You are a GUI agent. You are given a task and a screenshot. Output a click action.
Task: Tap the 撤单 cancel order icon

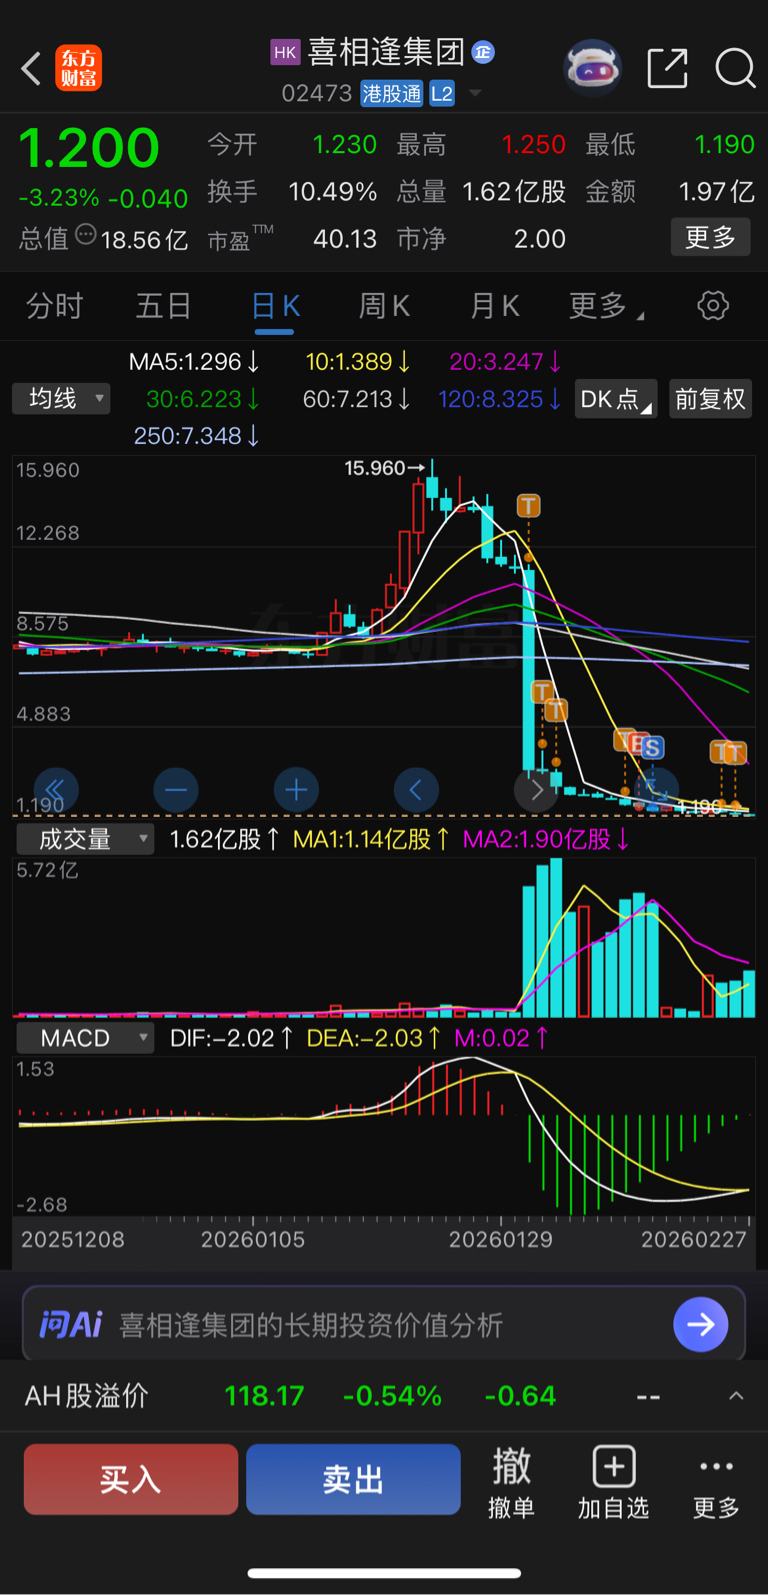pos(511,1483)
